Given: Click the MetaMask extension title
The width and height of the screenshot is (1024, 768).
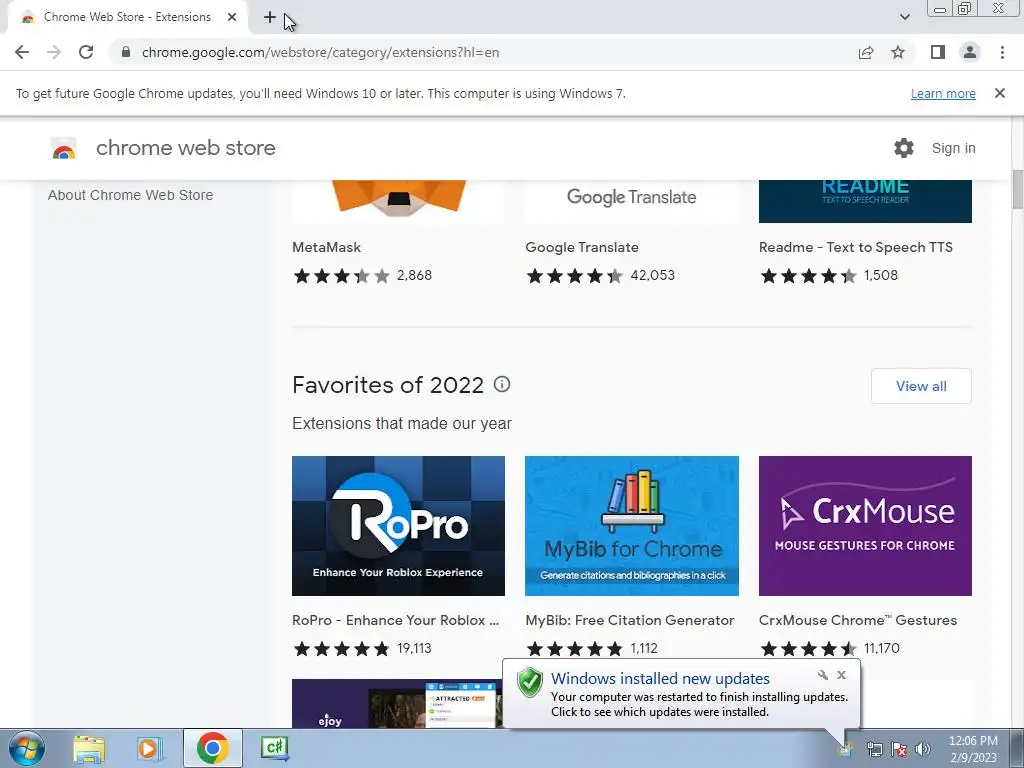Looking at the screenshot, I should [327, 248].
